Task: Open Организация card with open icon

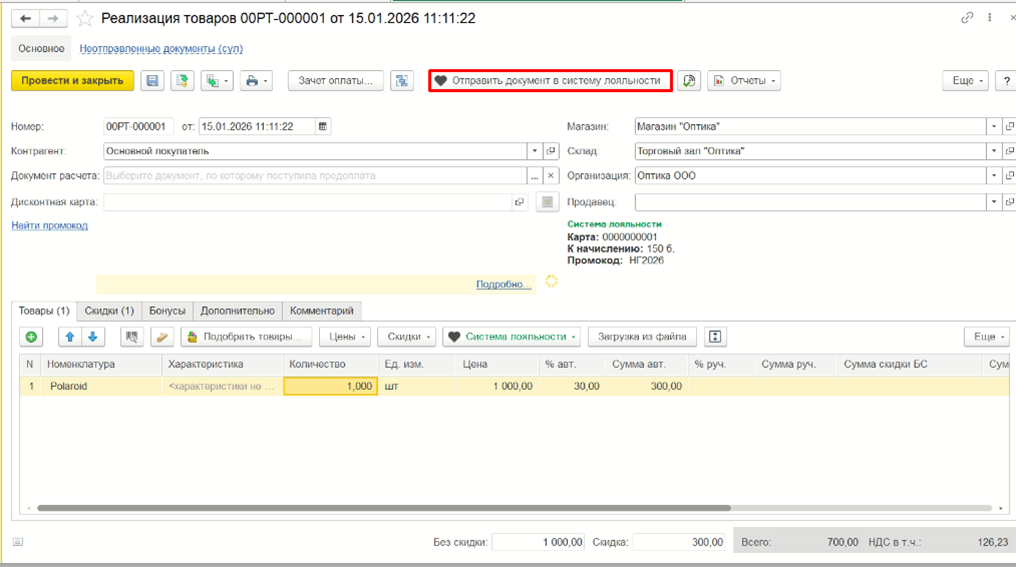Action: coord(1009,176)
